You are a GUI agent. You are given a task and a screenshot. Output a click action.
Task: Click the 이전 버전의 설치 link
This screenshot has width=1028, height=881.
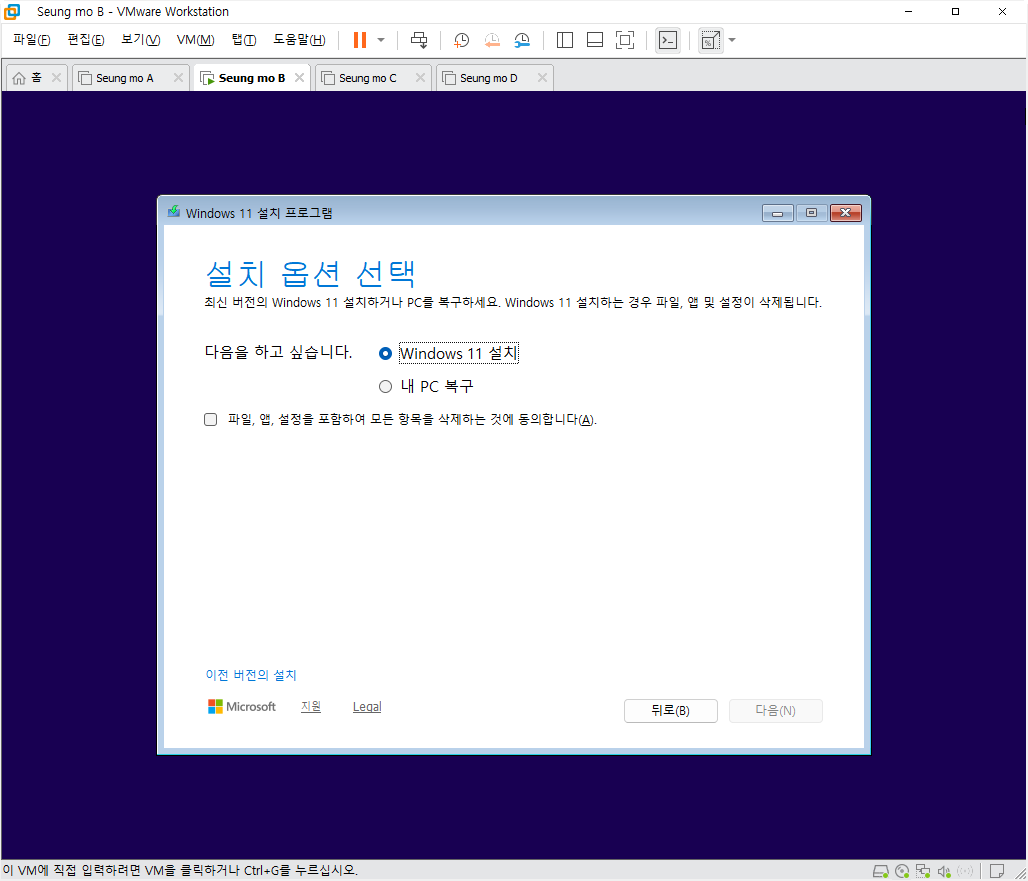pyautogui.click(x=251, y=675)
